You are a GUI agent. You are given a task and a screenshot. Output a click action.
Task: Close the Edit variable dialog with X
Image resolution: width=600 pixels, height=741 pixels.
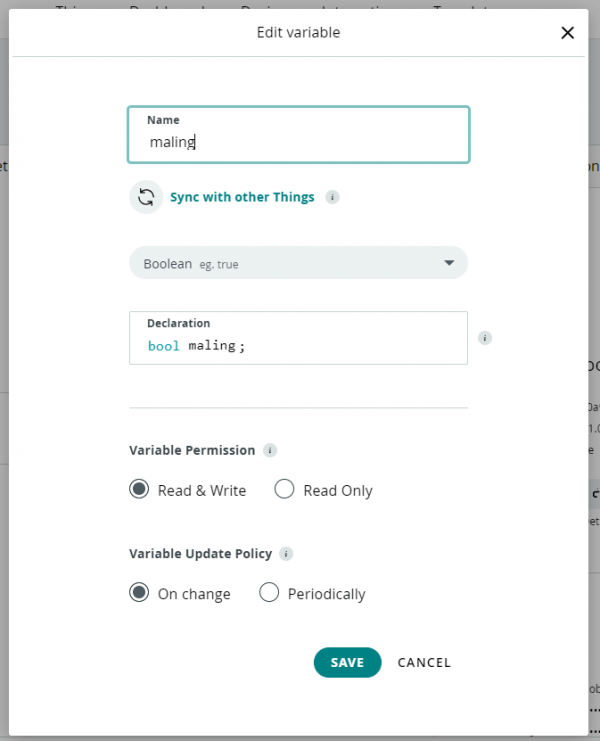tap(567, 33)
